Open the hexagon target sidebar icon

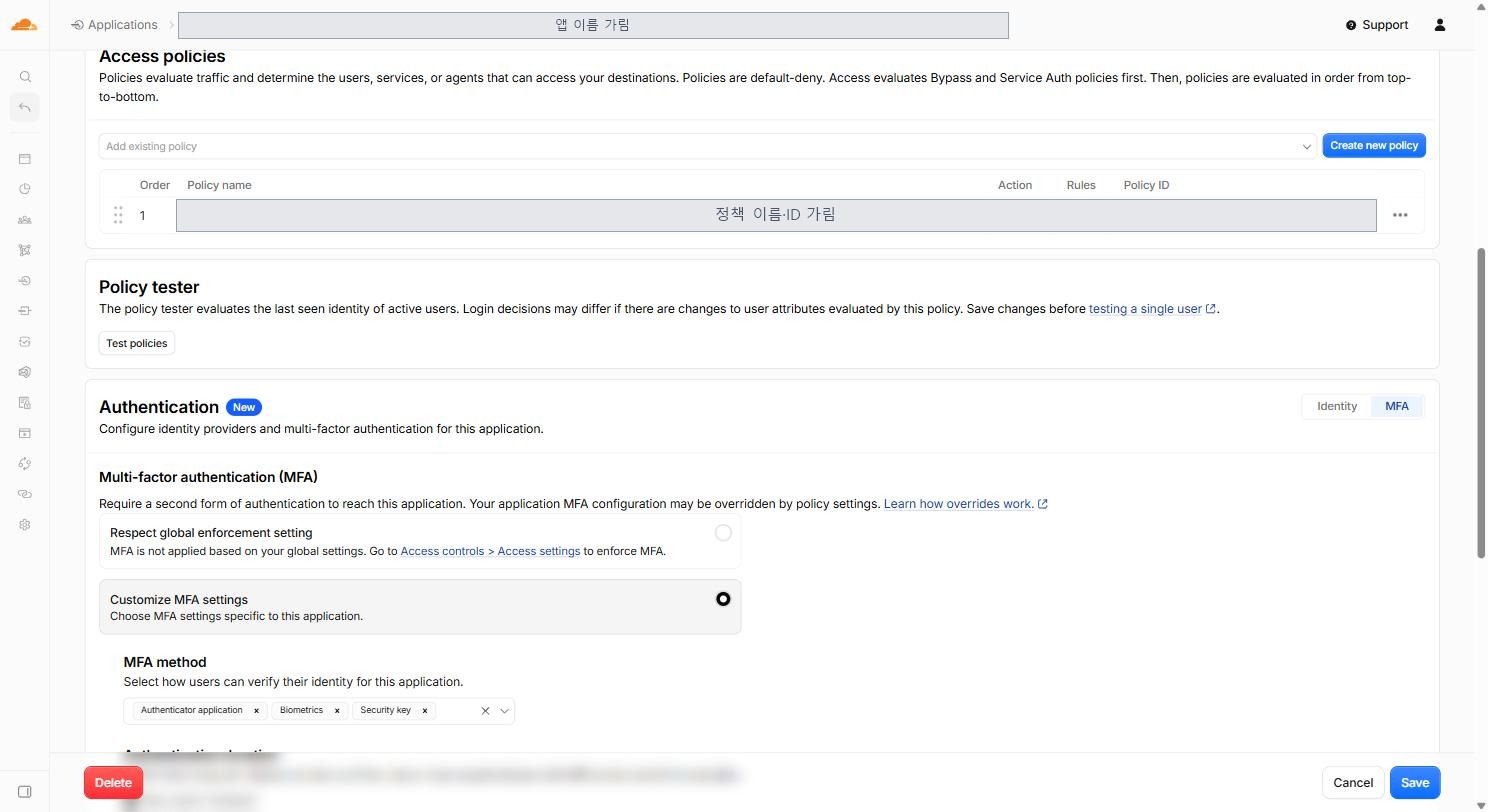click(25, 372)
